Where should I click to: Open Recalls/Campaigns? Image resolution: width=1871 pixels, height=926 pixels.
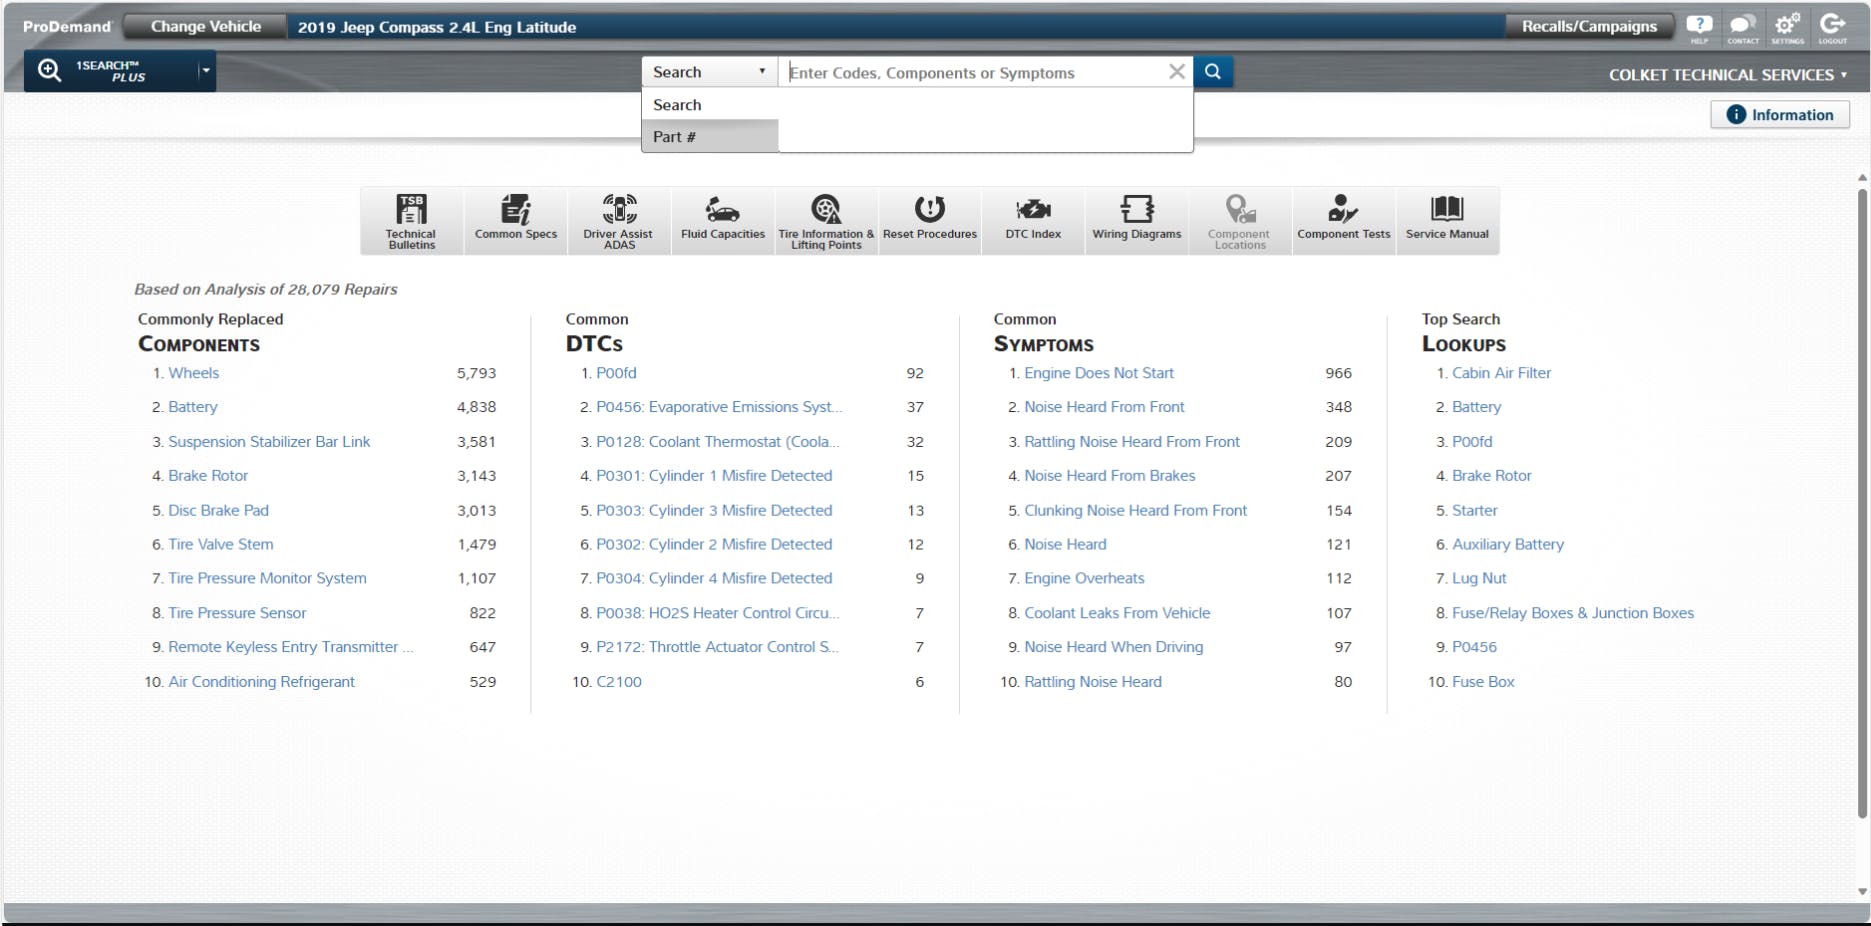point(1589,26)
